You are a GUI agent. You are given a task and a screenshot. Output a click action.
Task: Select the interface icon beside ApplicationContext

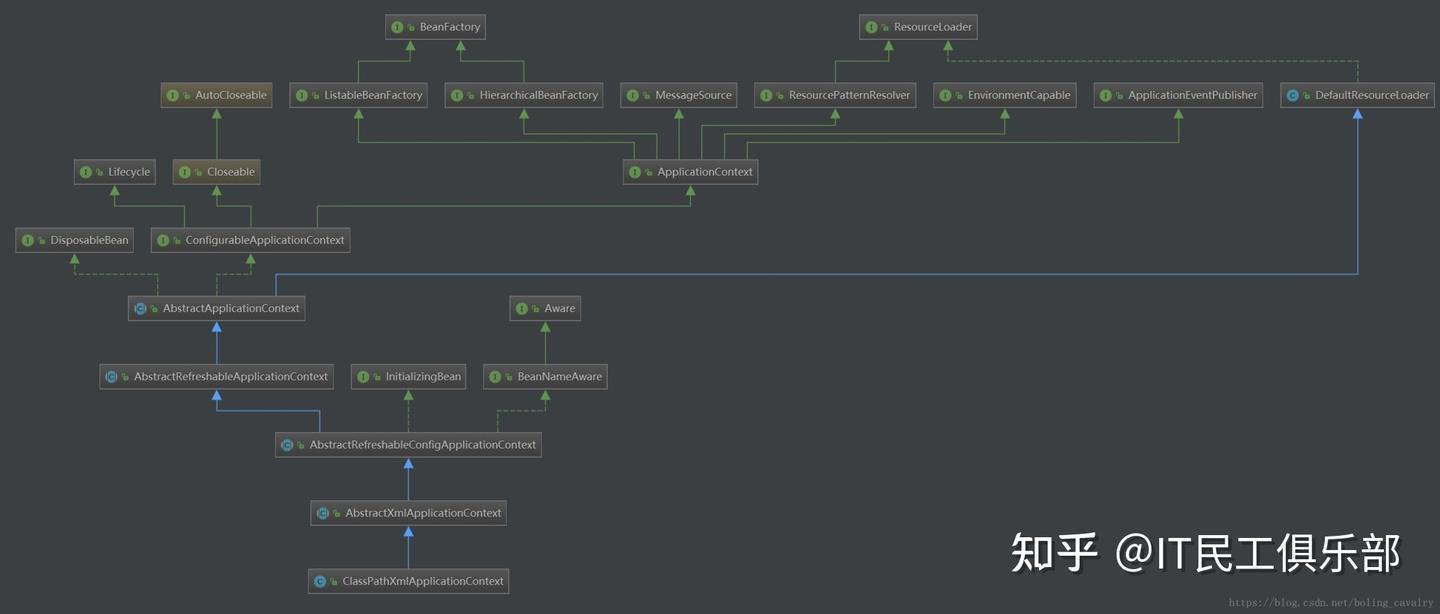pos(634,171)
